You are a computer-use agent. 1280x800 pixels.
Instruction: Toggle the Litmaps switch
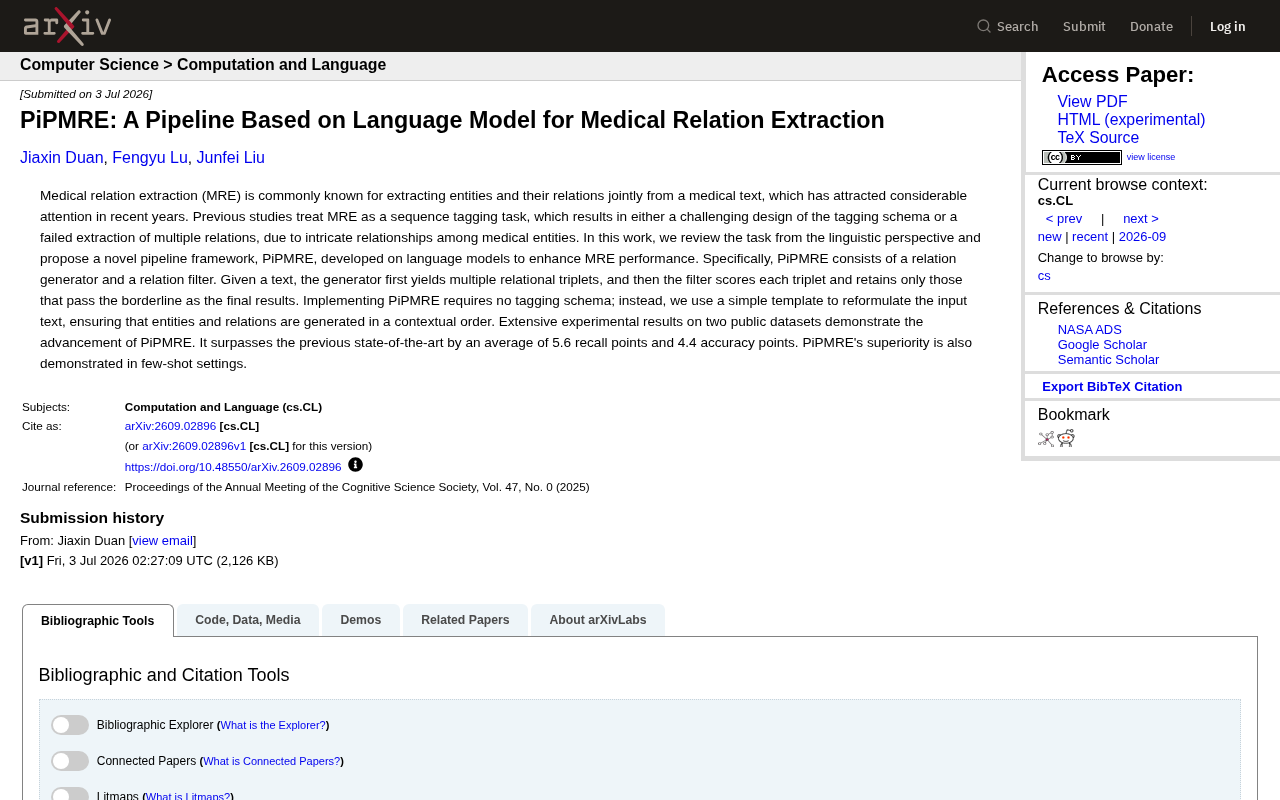tap(70, 794)
